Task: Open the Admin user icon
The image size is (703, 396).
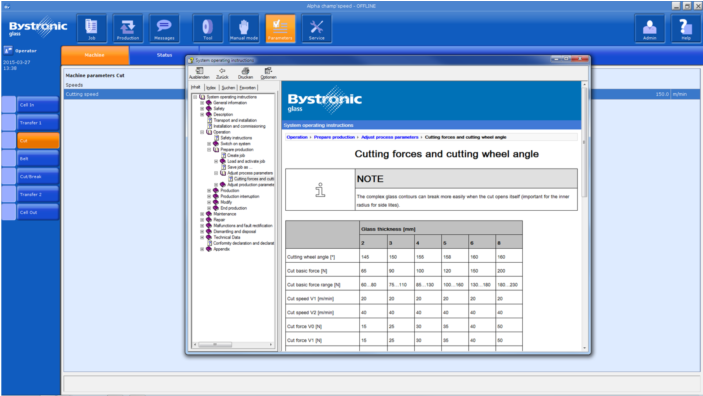Action: pos(650,28)
